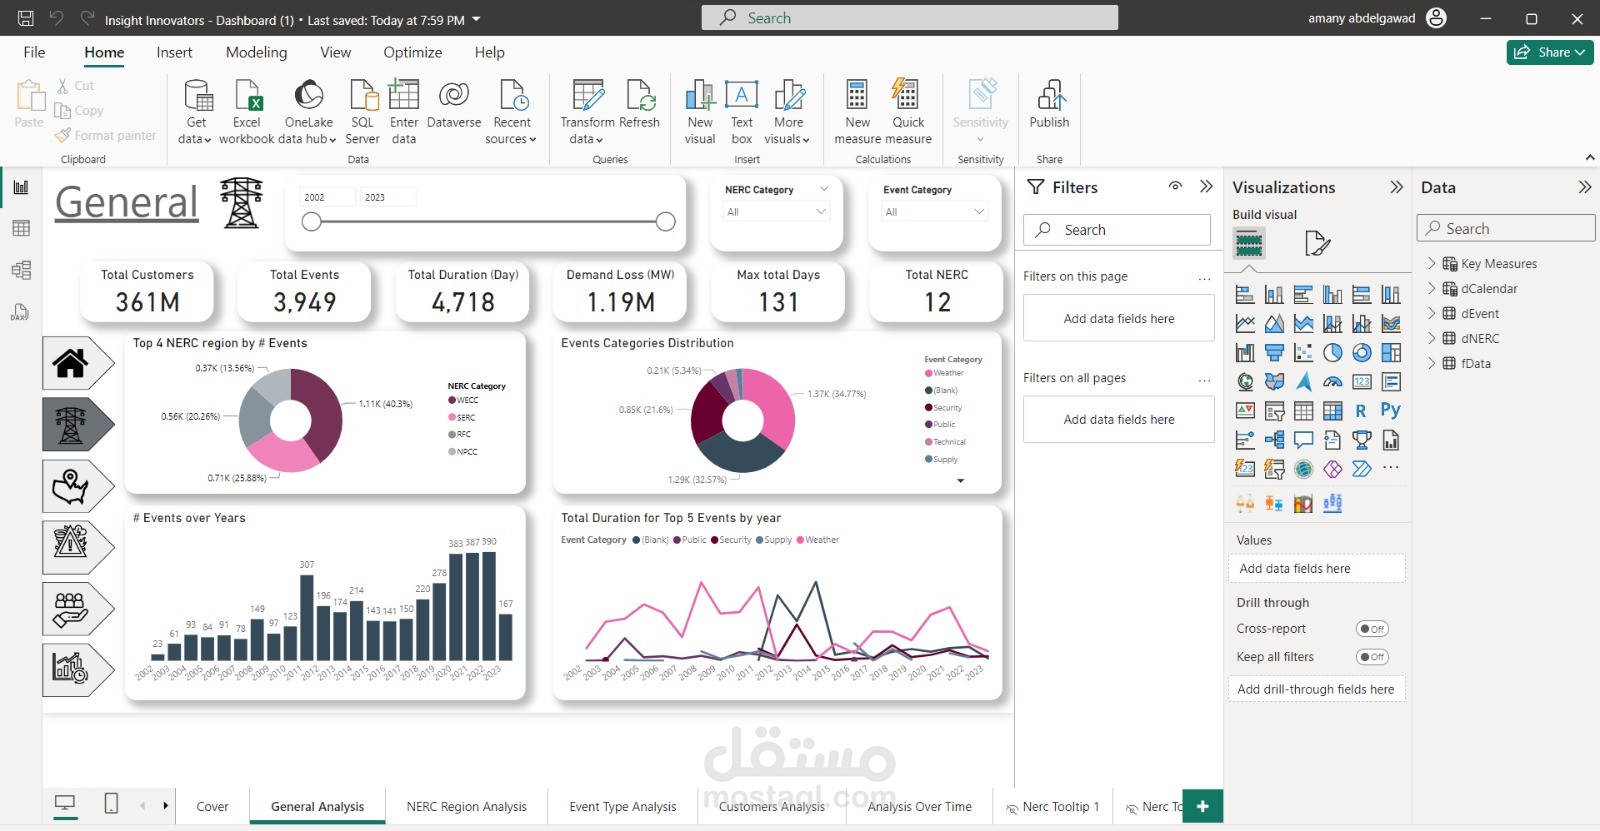Select the Card 123 visual
This screenshot has height=831, width=1600.
pos(1362,381)
